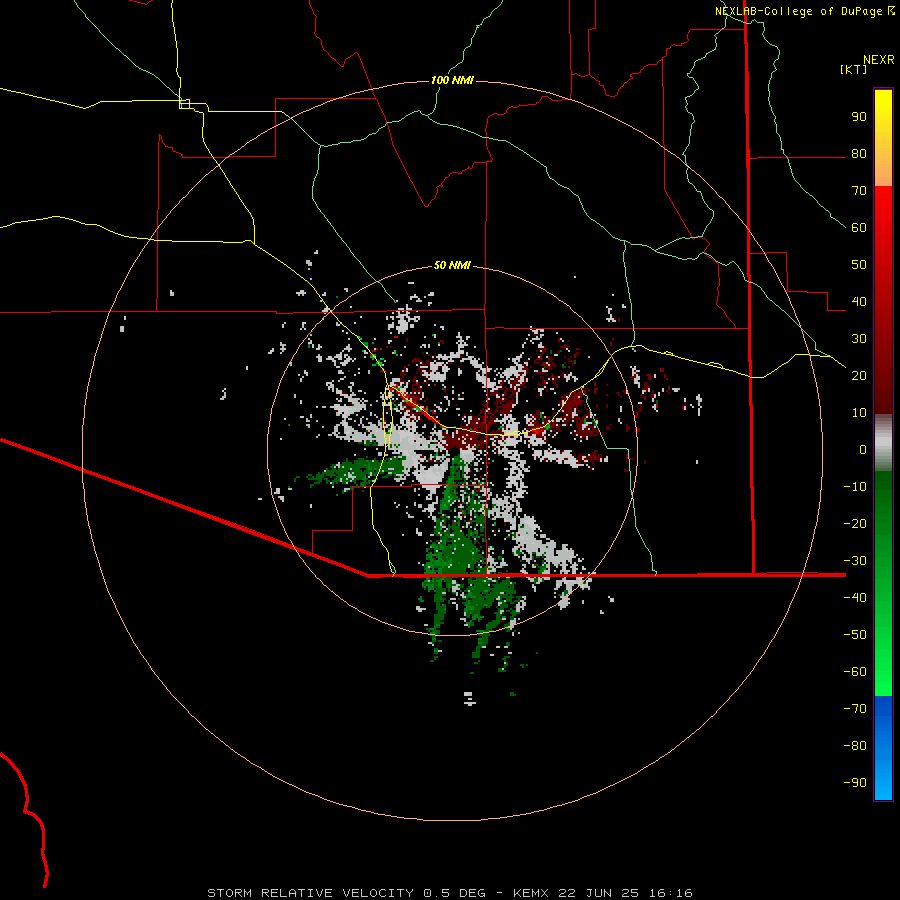Screen dimensions: 900x900
Task: Select the 70 value on velocity scale
Action: tap(859, 191)
